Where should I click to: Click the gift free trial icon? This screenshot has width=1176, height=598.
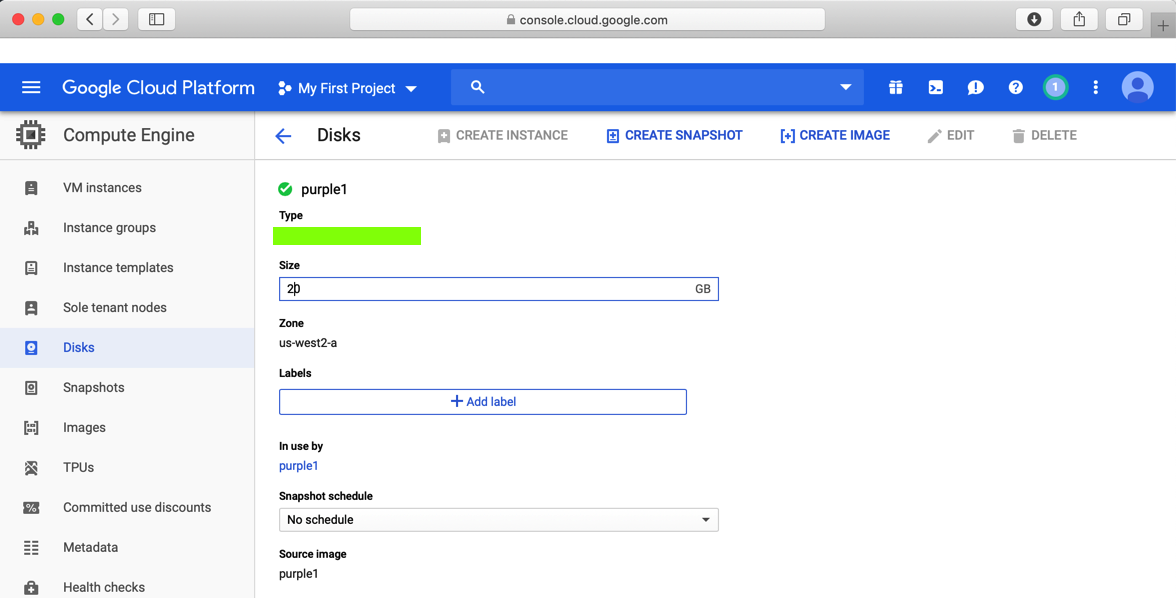coord(895,88)
